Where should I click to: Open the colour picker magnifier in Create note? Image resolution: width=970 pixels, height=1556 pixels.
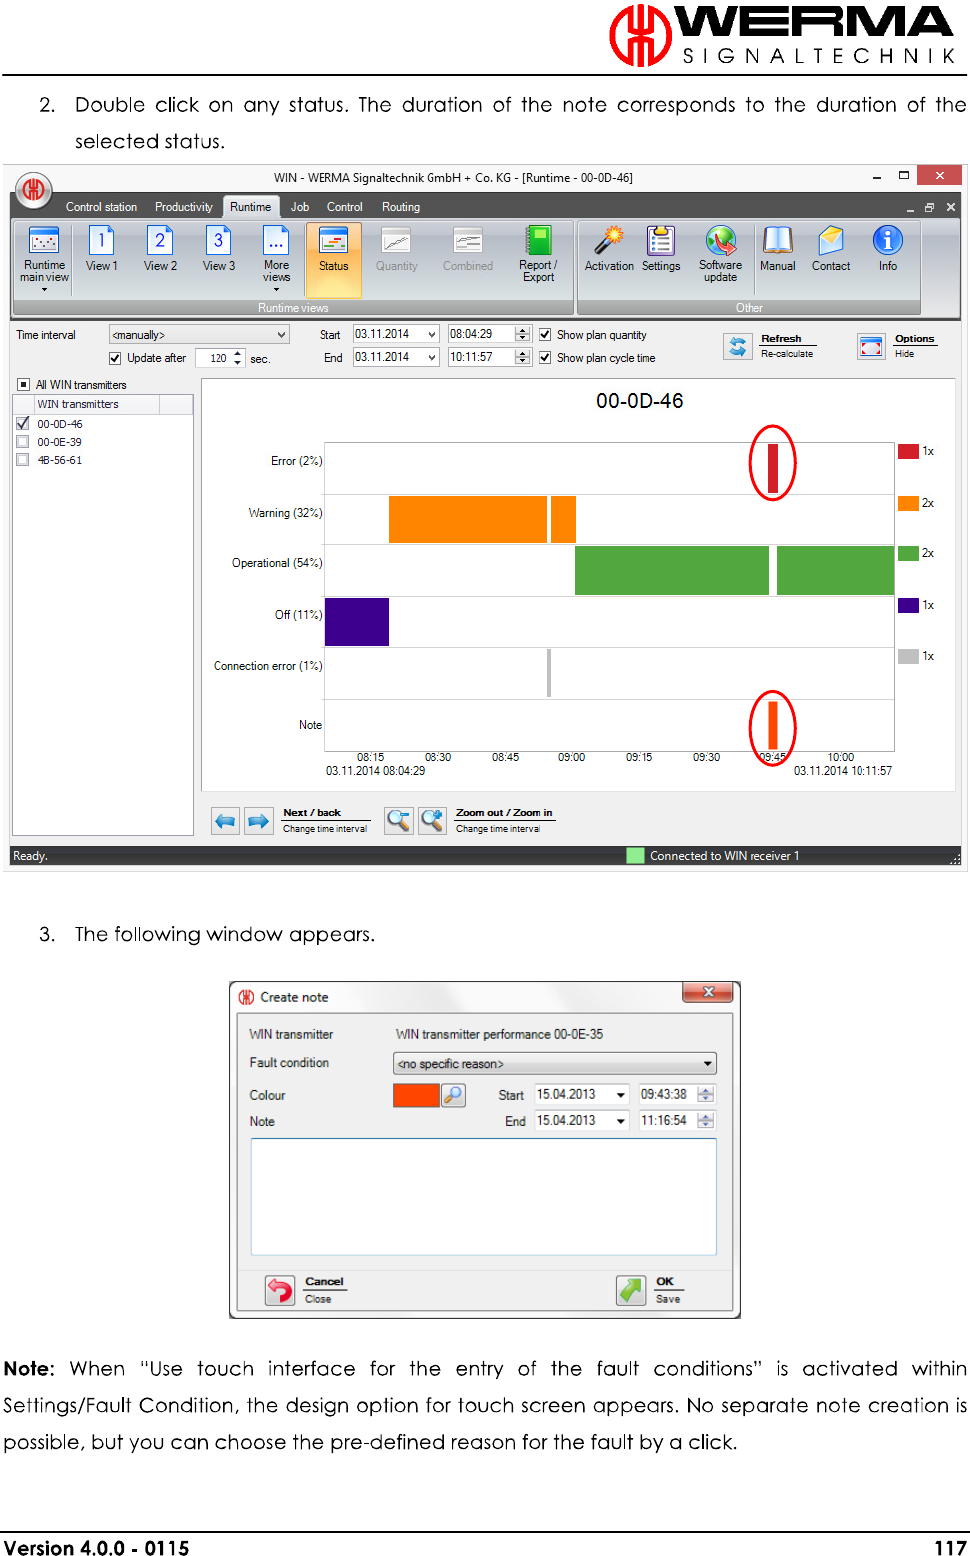(453, 1095)
